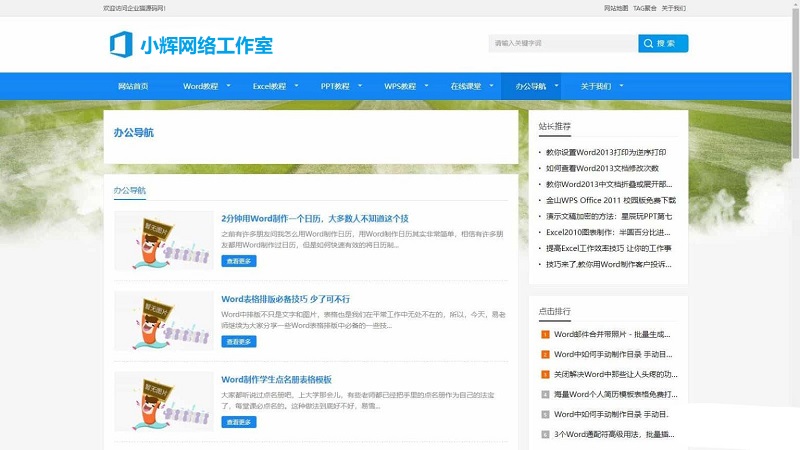Click the 站长推荐 sidebar heading
The image size is (800, 450).
point(555,126)
